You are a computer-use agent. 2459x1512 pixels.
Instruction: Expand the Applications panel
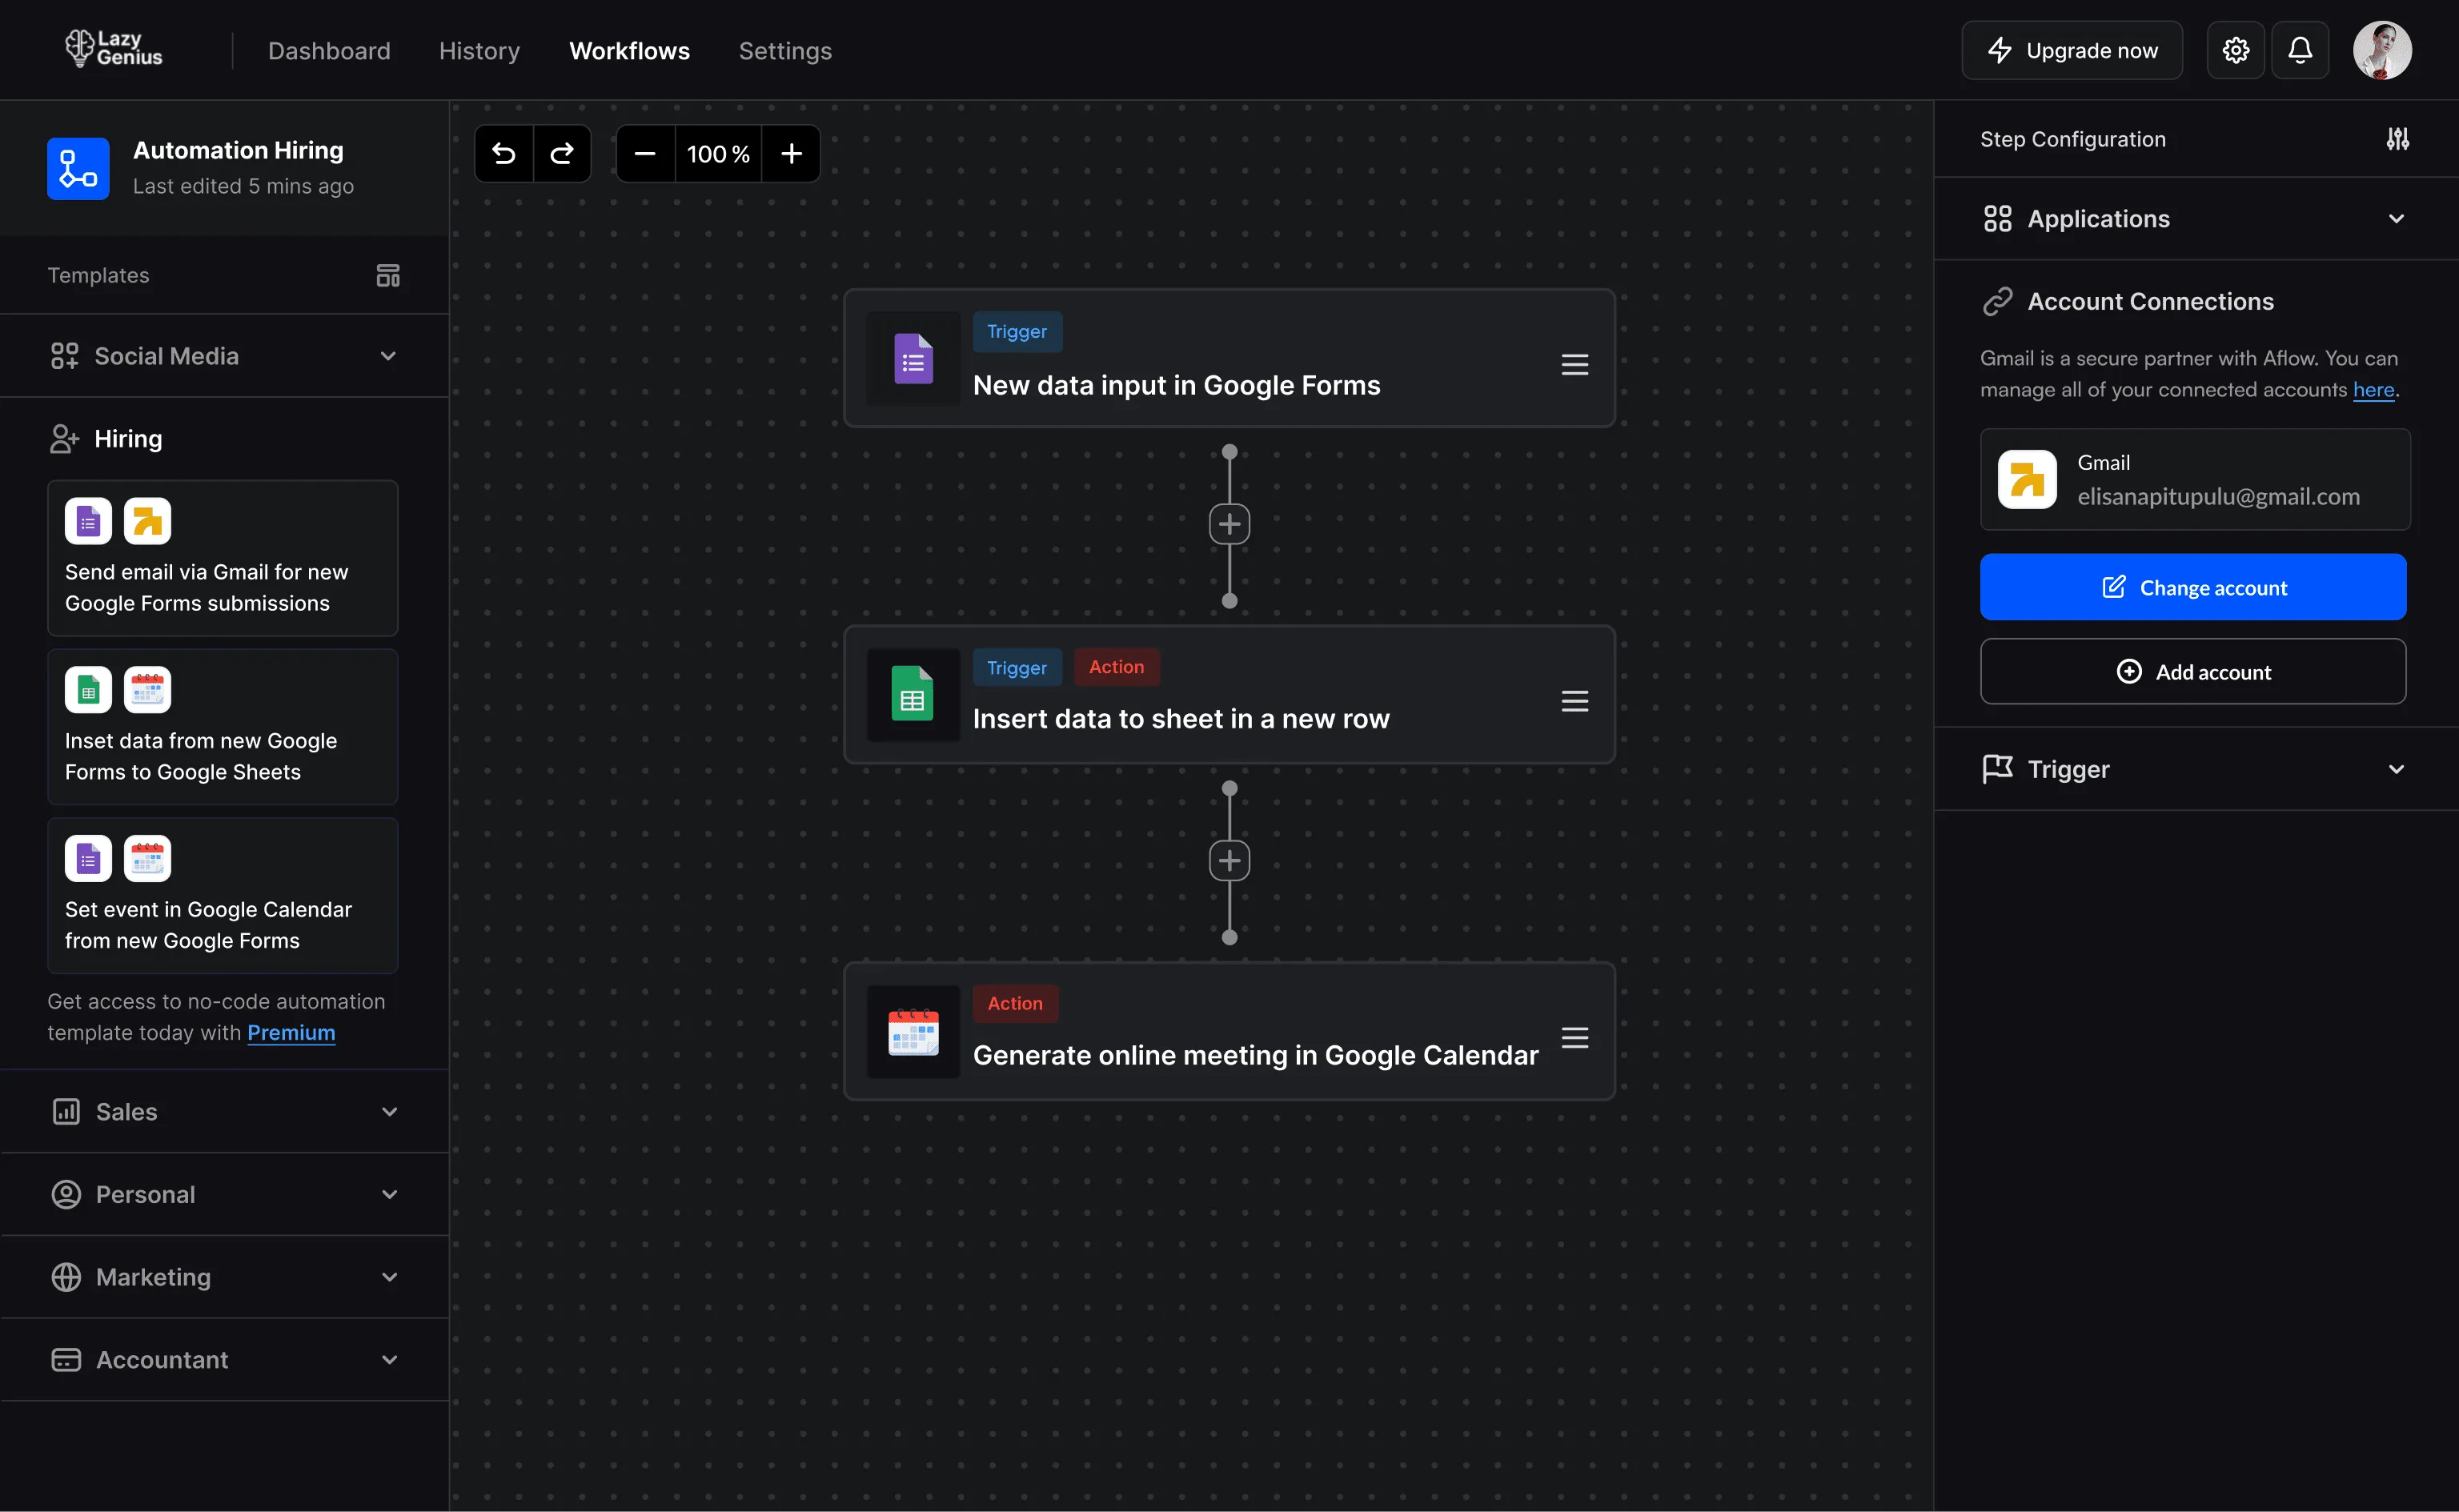[x=2395, y=219]
